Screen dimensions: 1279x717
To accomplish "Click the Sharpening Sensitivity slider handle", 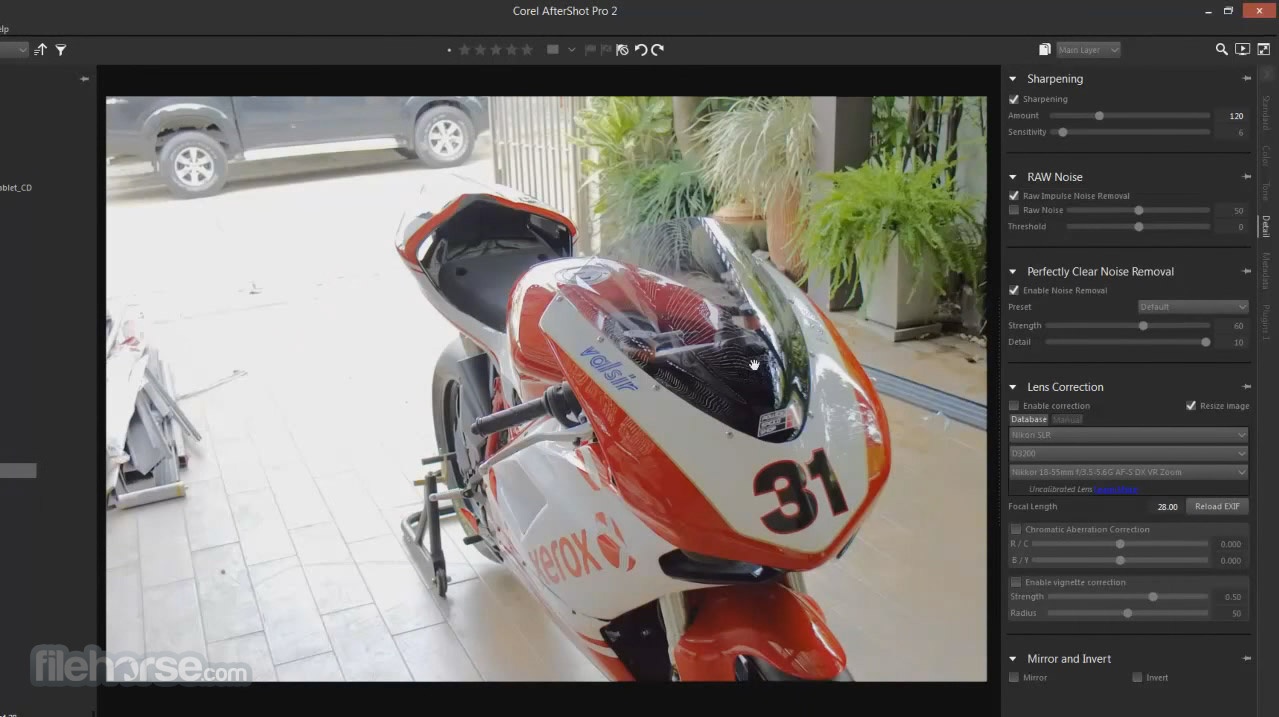I will (x=1062, y=132).
